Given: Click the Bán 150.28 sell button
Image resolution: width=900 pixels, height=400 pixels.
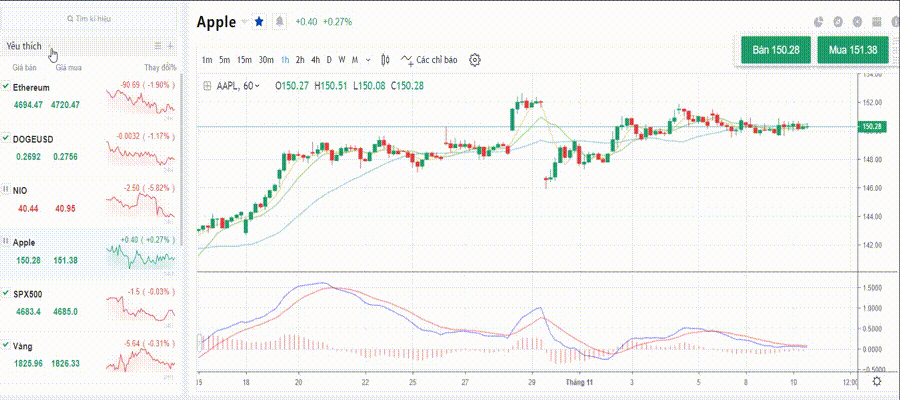Looking at the screenshot, I should click(x=775, y=50).
